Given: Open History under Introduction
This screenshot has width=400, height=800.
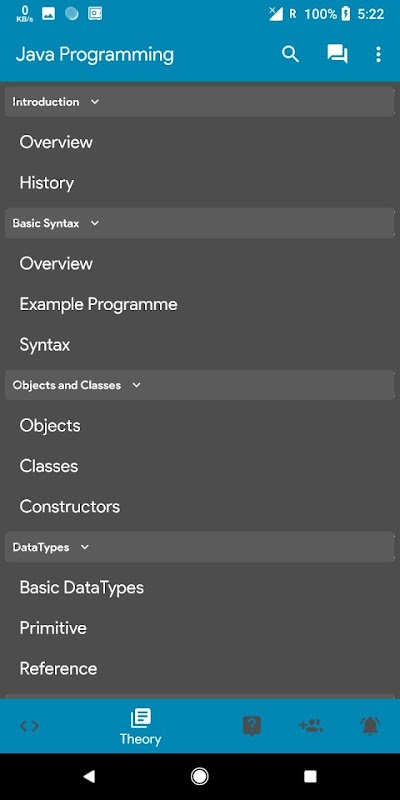Looking at the screenshot, I should pos(46,183).
